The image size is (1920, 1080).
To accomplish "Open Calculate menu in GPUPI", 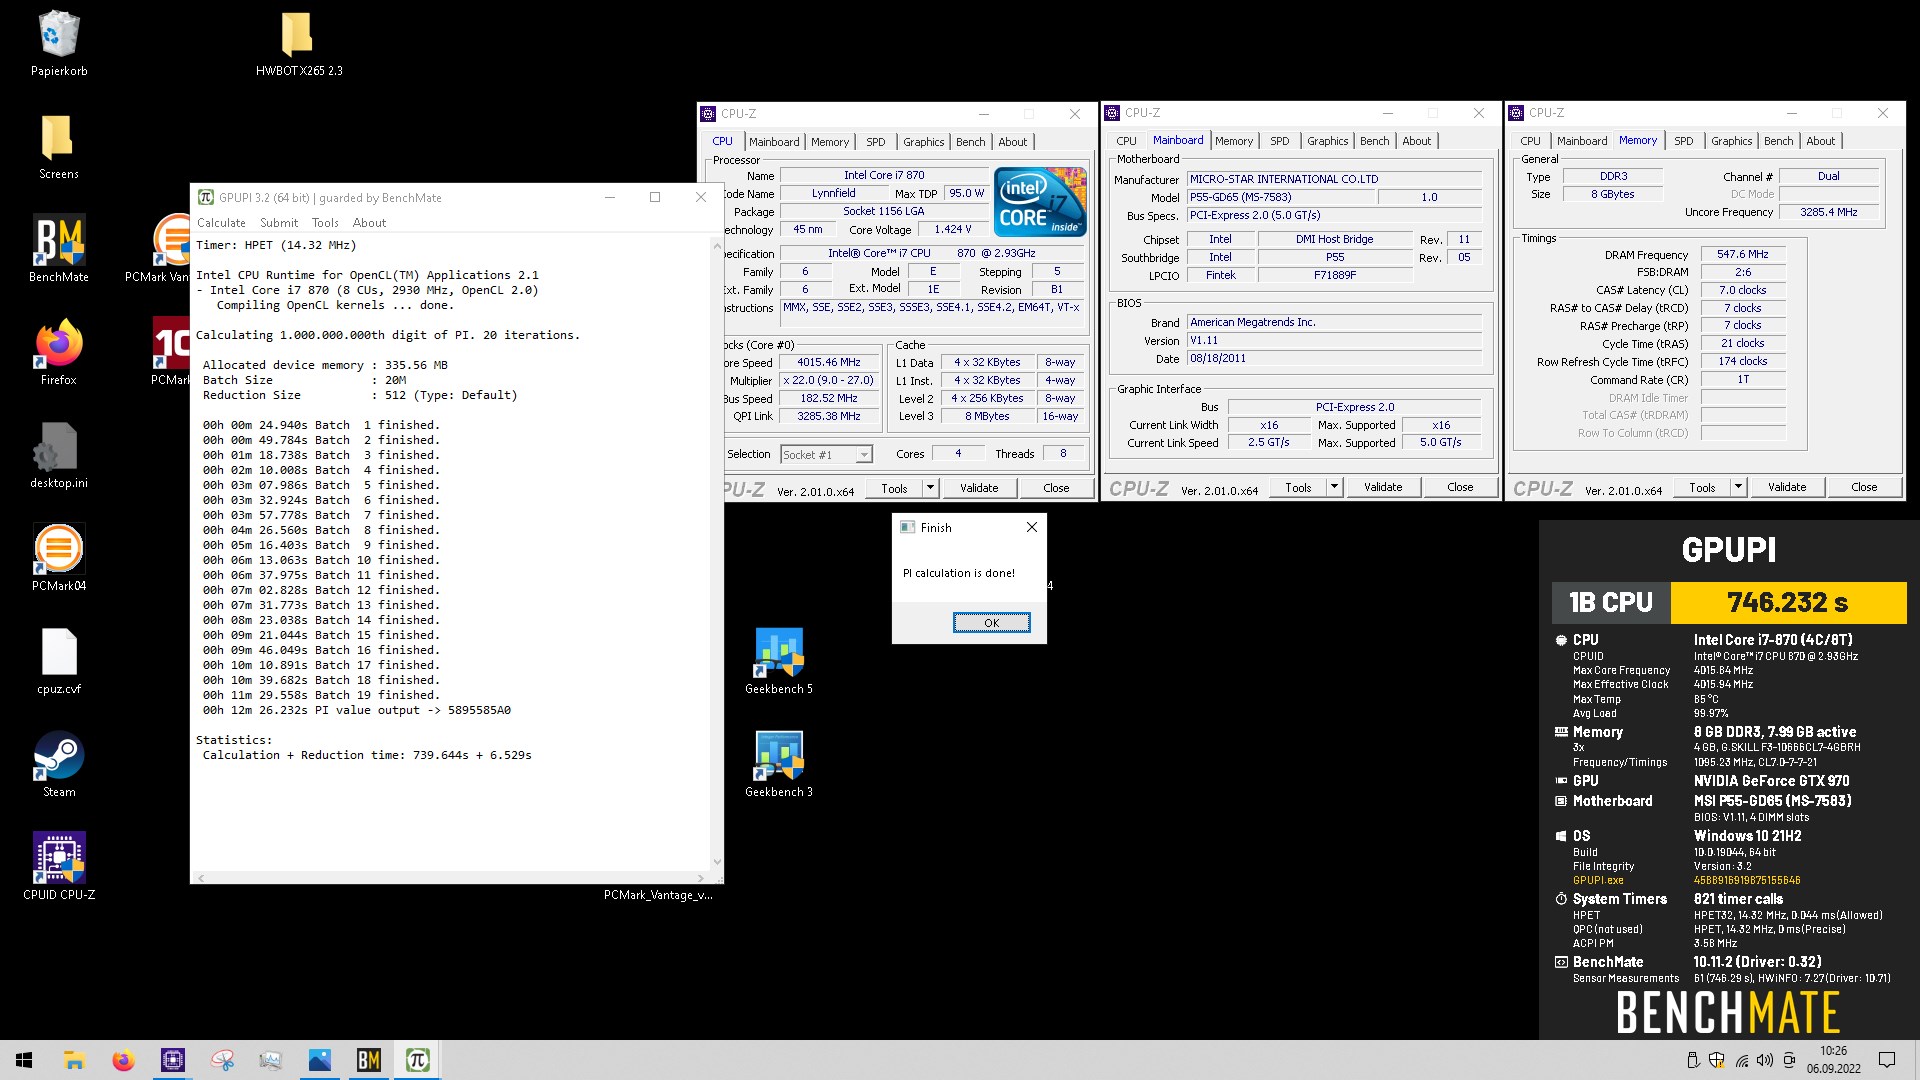I will (x=221, y=223).
